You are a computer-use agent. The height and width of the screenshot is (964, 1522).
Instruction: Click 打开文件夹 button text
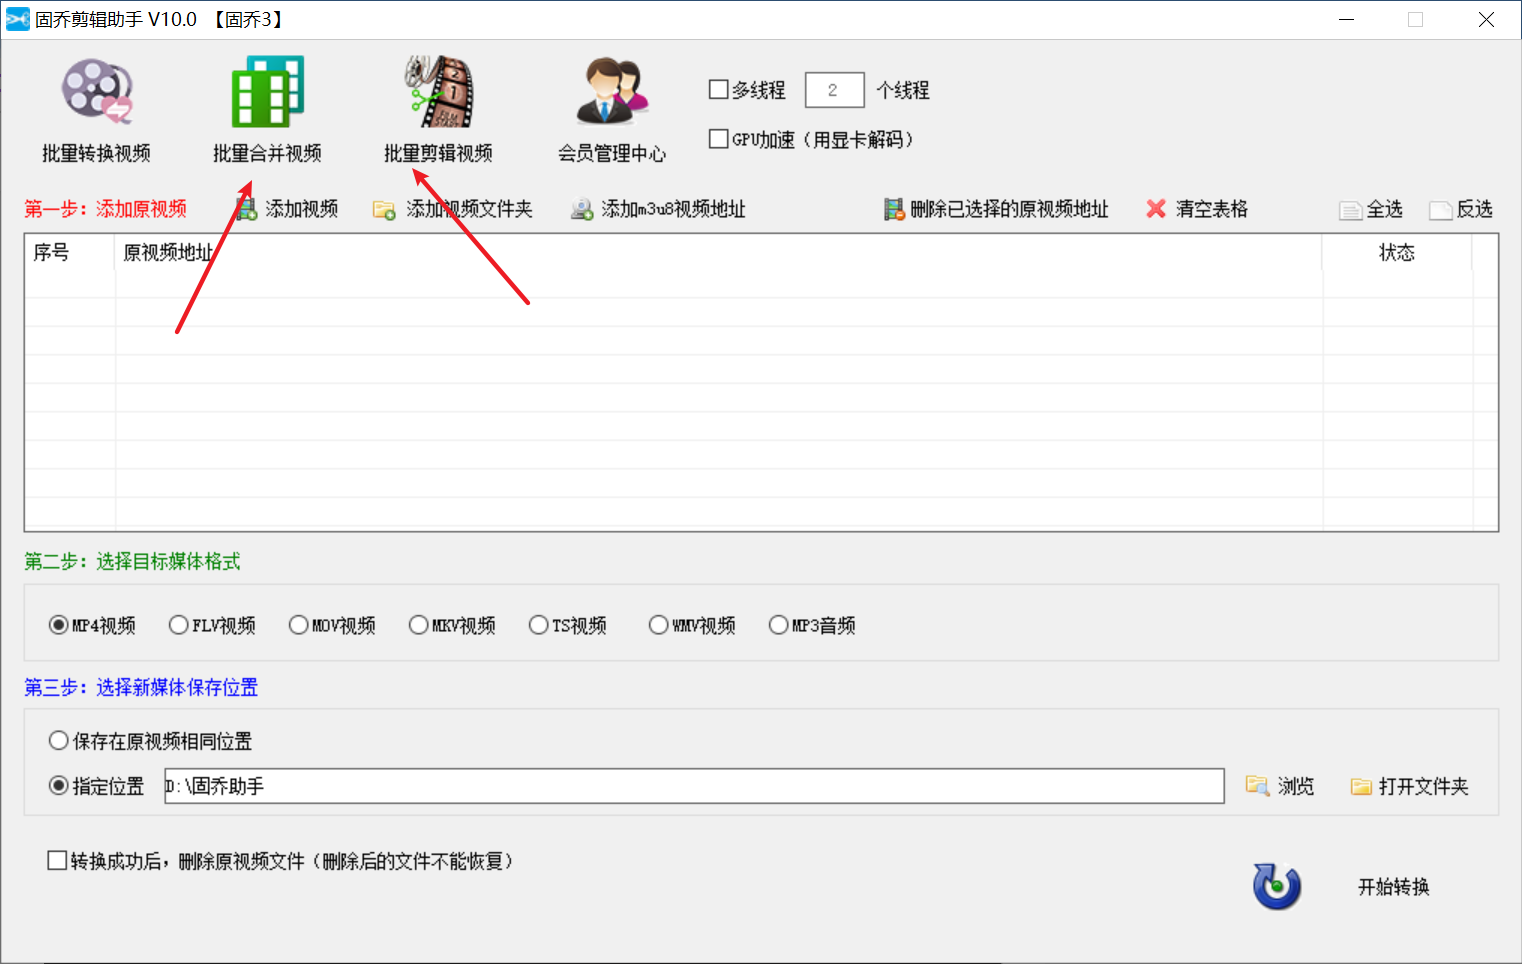click(1424, 786)
